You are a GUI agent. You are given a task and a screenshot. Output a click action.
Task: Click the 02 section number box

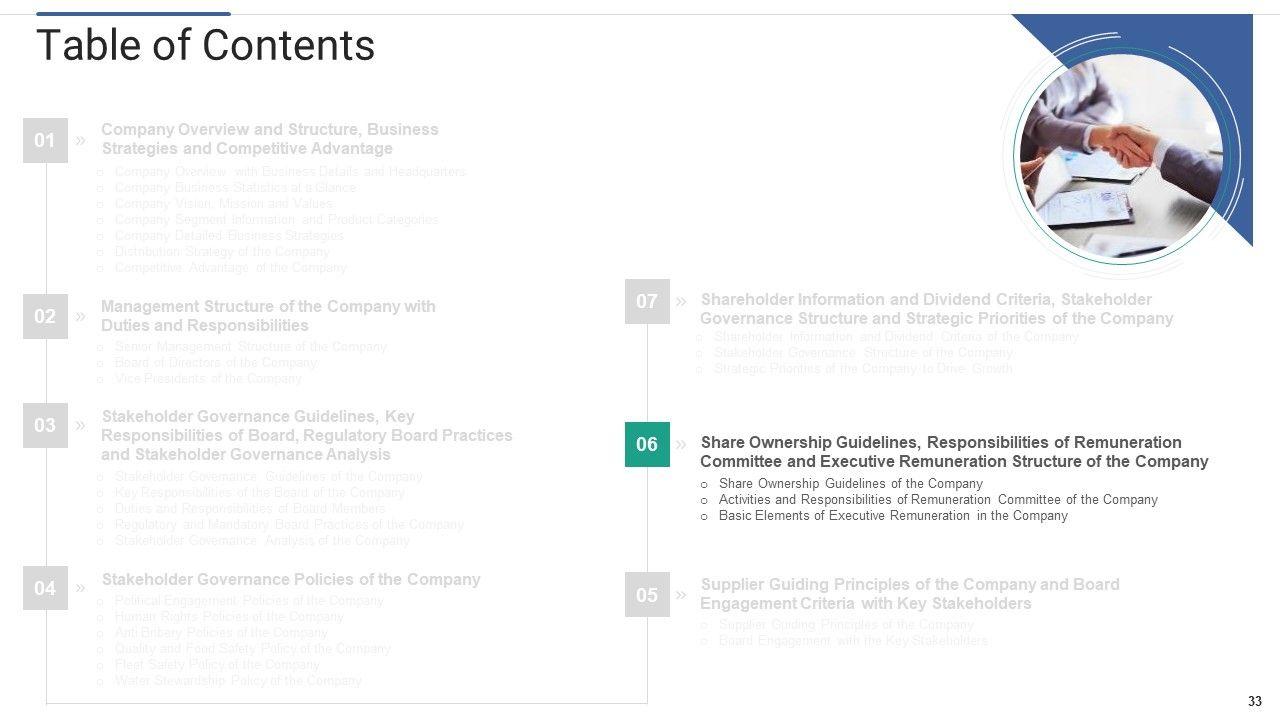click(45, 316)
